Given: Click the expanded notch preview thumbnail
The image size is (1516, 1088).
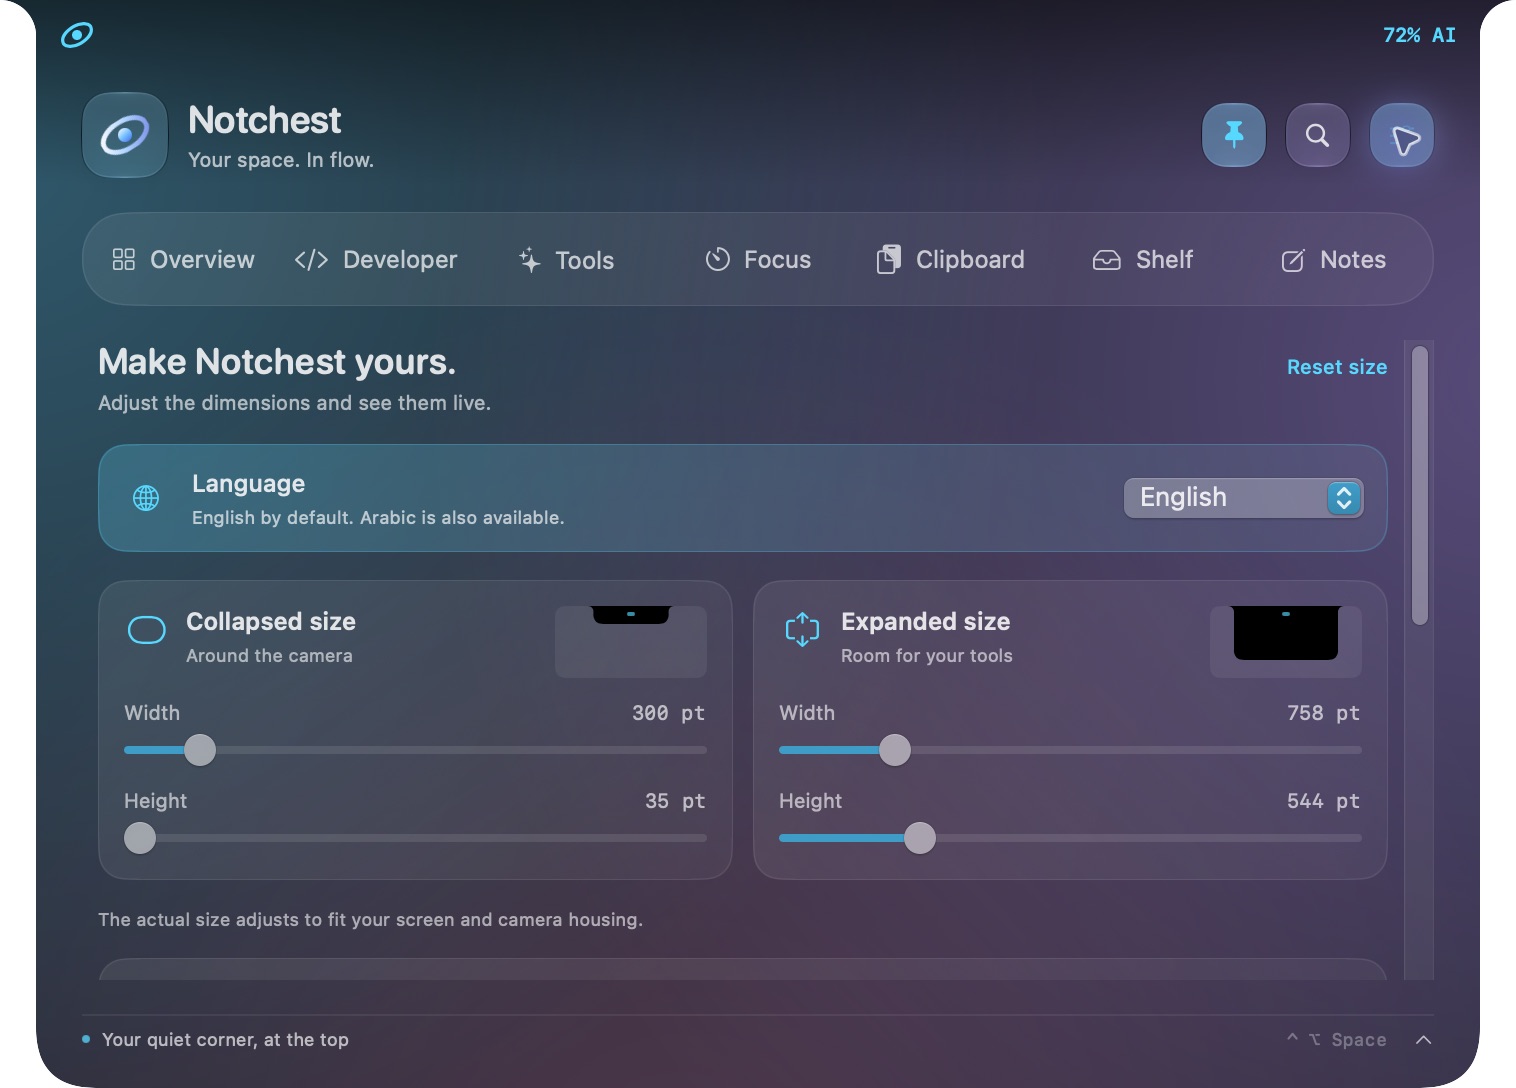Looking at the screenshot, I should click(x=1286, y=642).
